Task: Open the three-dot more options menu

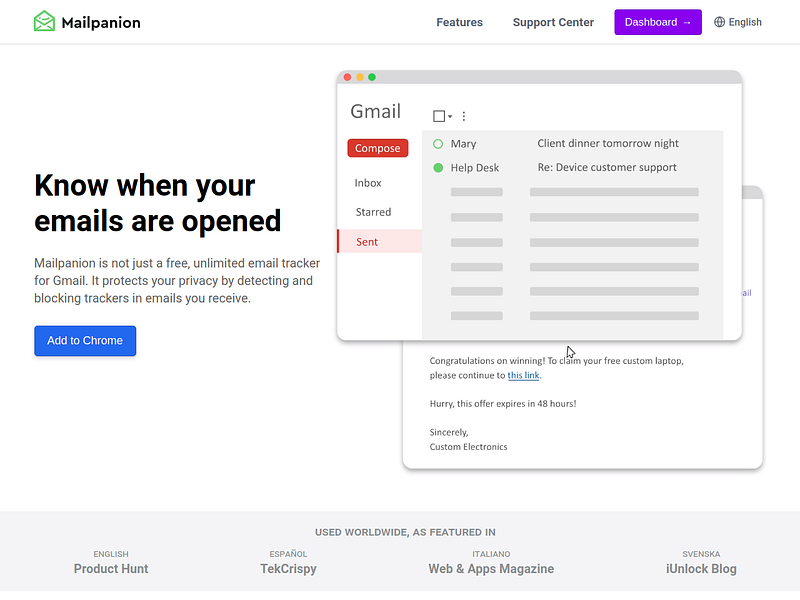Action: point(464,116)
